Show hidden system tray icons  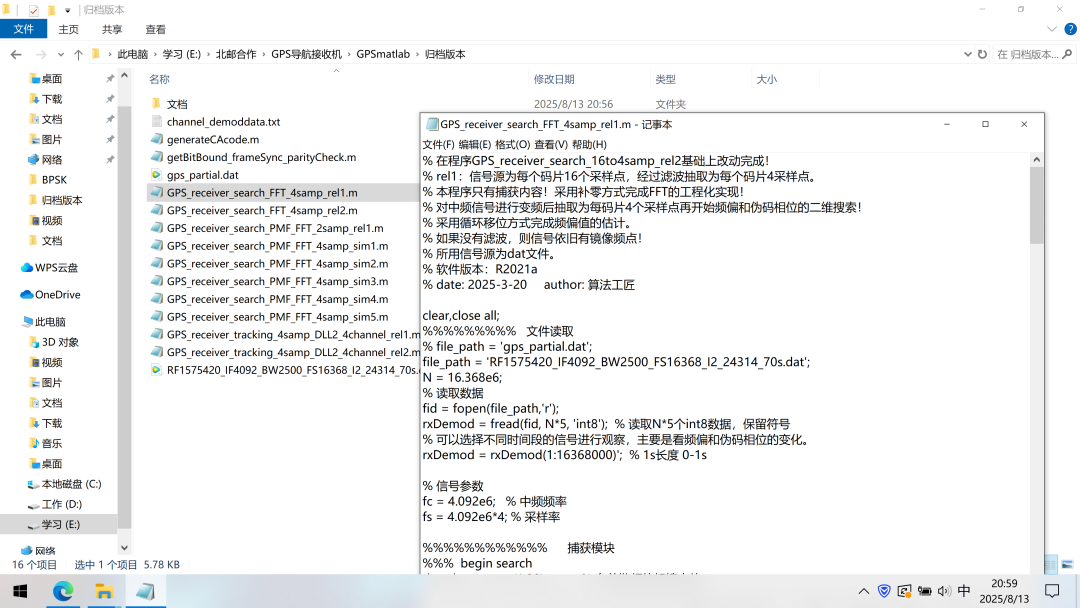864,591
